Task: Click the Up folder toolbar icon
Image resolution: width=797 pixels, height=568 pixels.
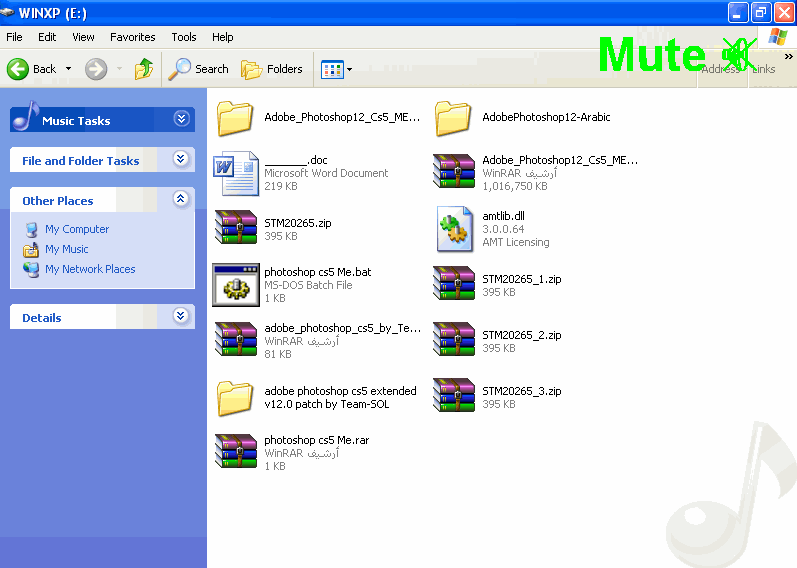Action: pyautogui.click(x=144, y=69)
